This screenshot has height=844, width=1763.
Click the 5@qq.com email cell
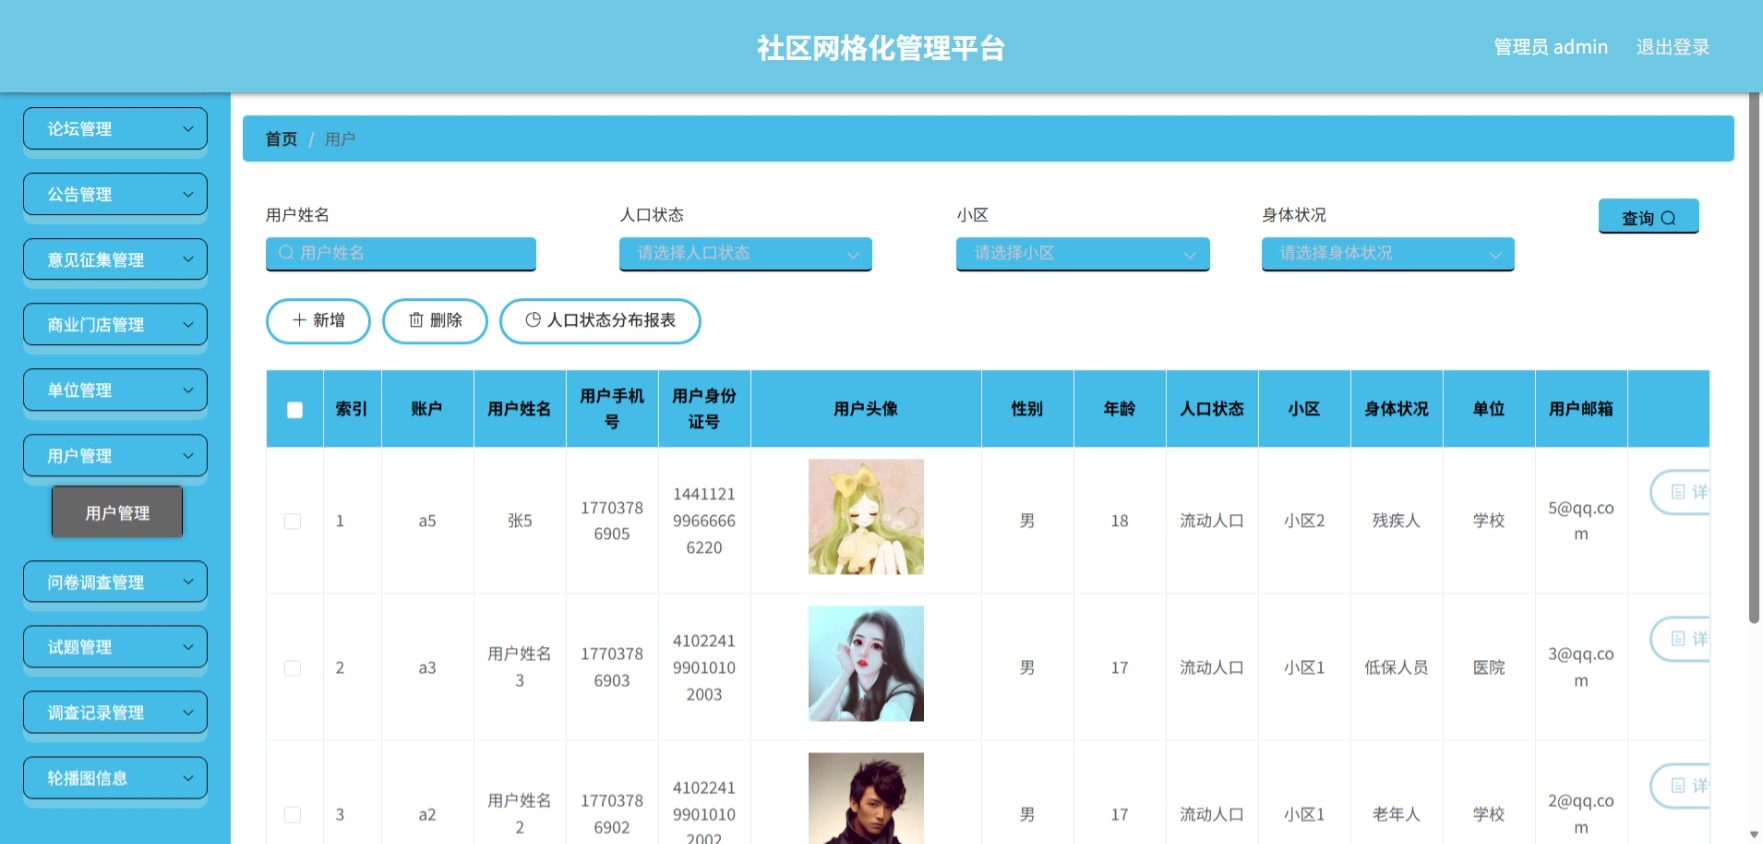[1581, 521]
